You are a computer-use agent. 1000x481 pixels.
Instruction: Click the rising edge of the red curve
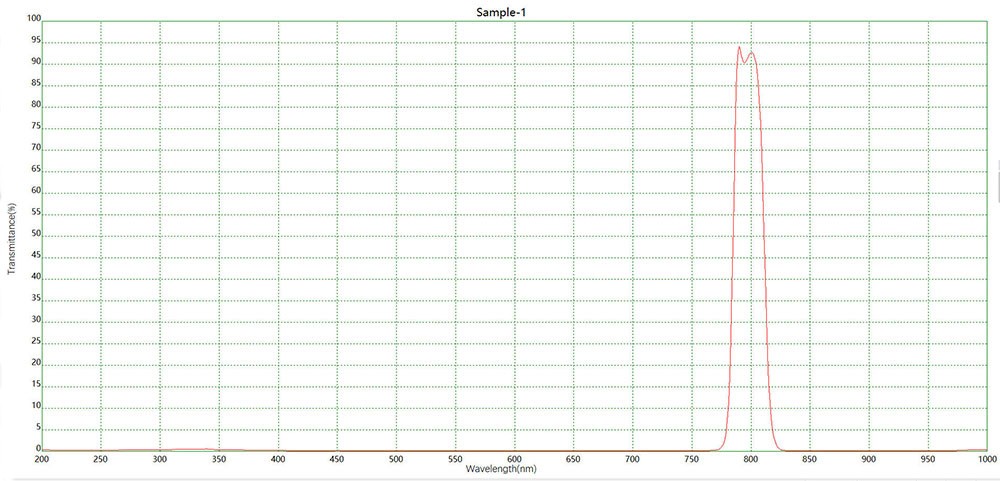[733, 250]
